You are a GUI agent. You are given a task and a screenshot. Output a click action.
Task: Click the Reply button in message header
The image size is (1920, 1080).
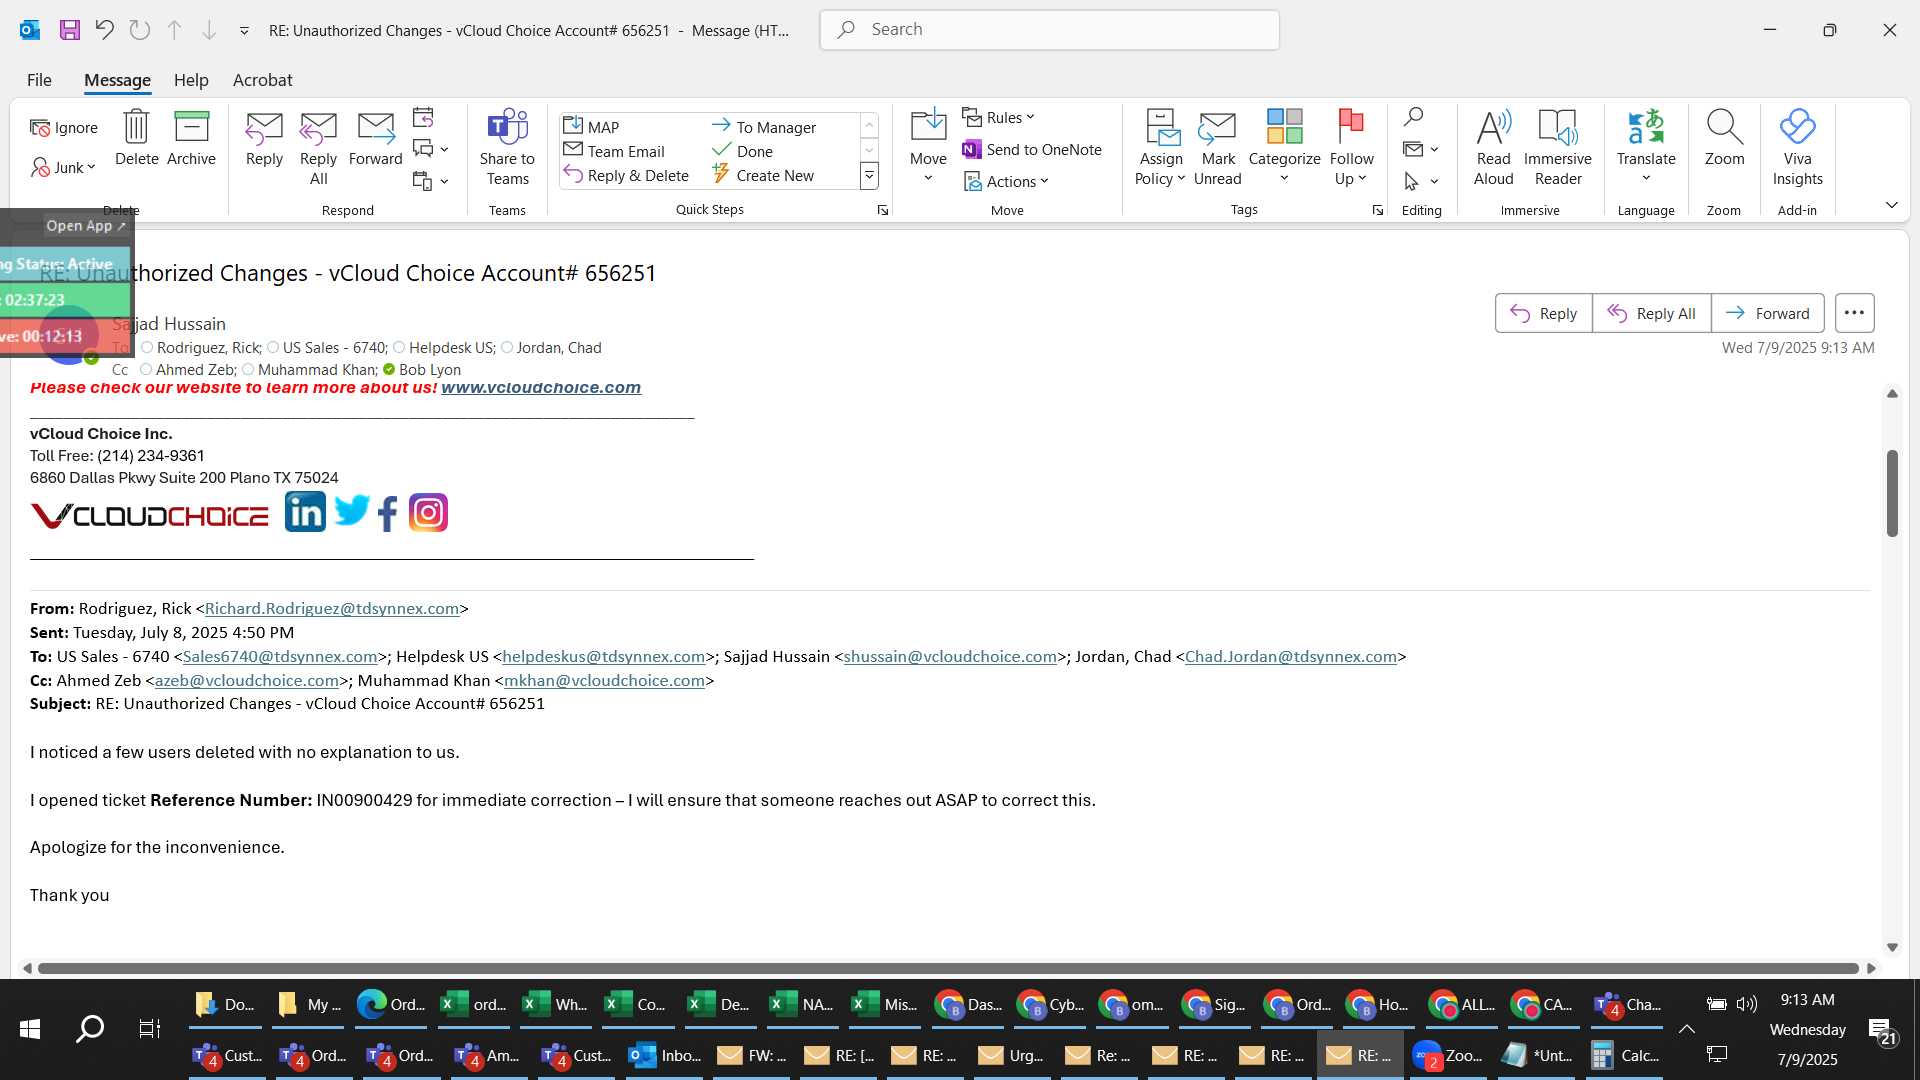pos(1543,313)
